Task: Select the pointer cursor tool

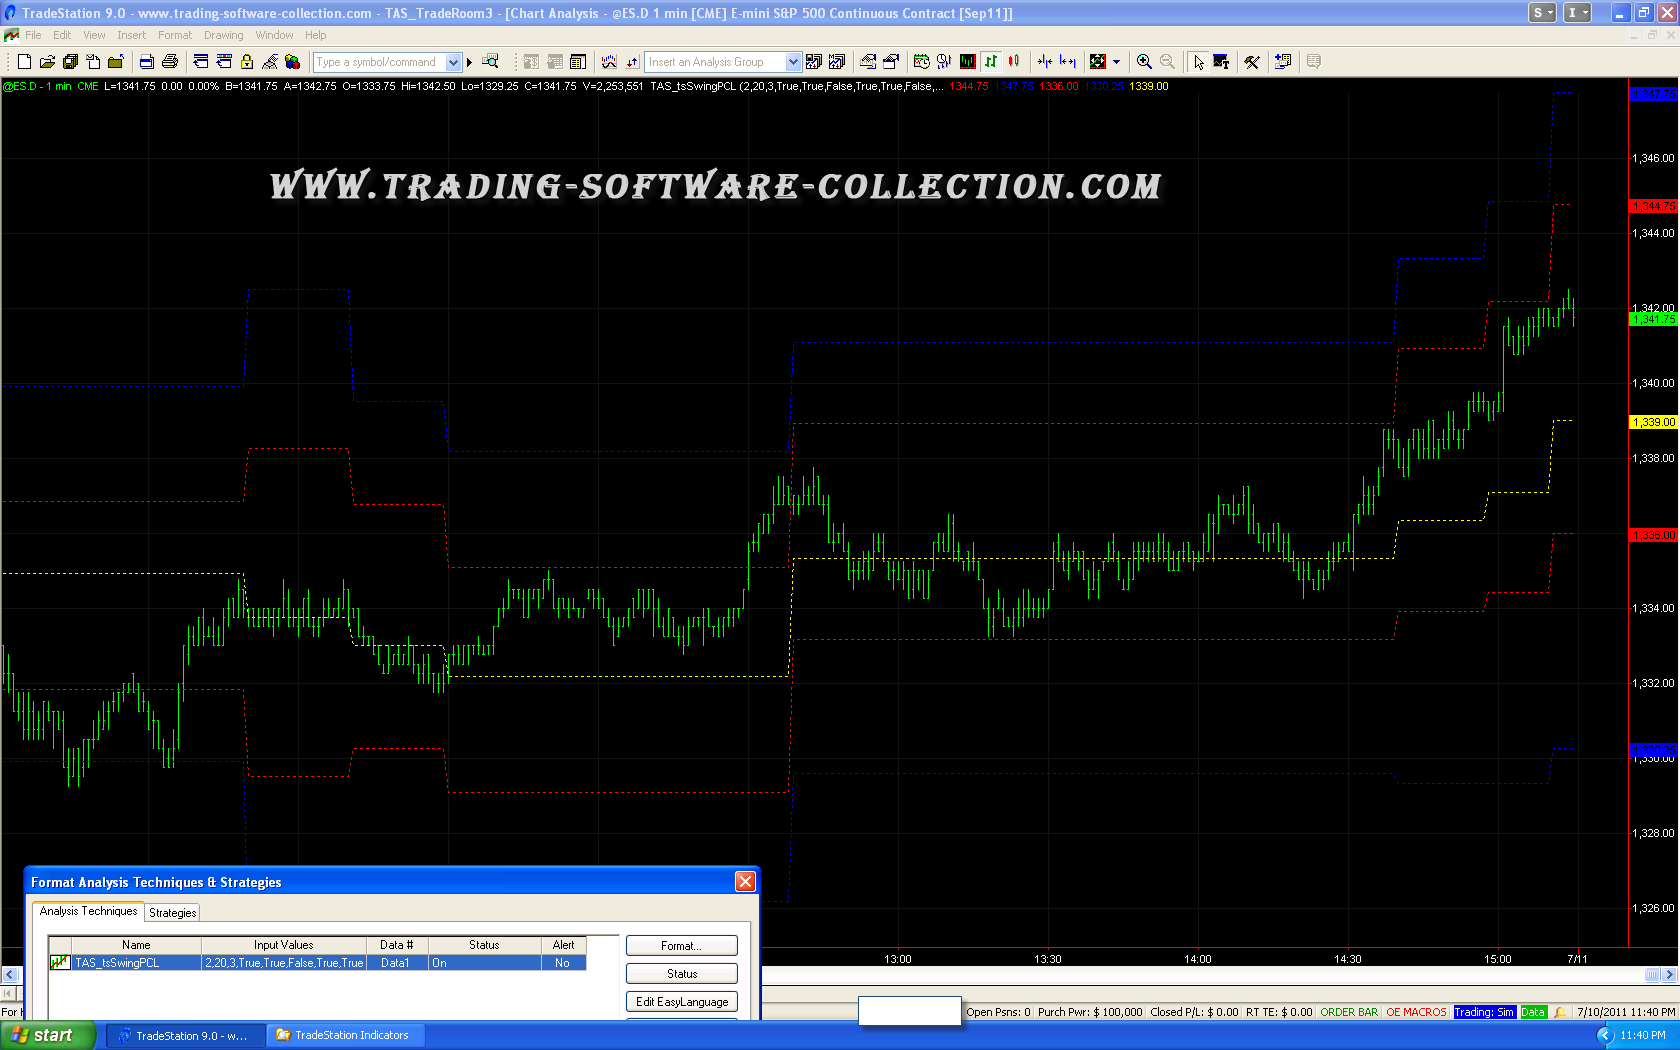Action: coord(1198,62)
